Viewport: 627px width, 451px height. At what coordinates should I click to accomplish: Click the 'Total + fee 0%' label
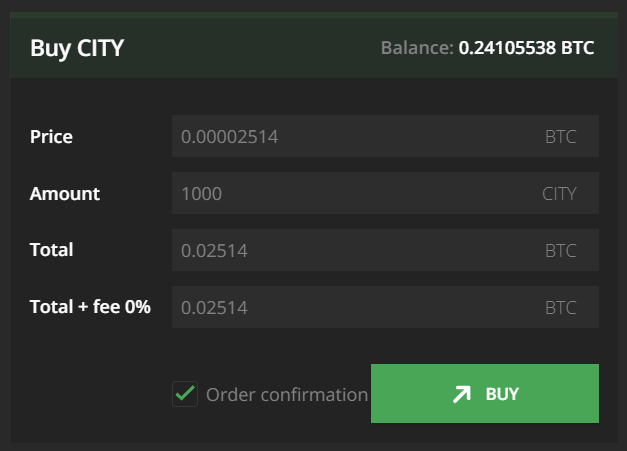pyautogui.click(x=90, y=307)
